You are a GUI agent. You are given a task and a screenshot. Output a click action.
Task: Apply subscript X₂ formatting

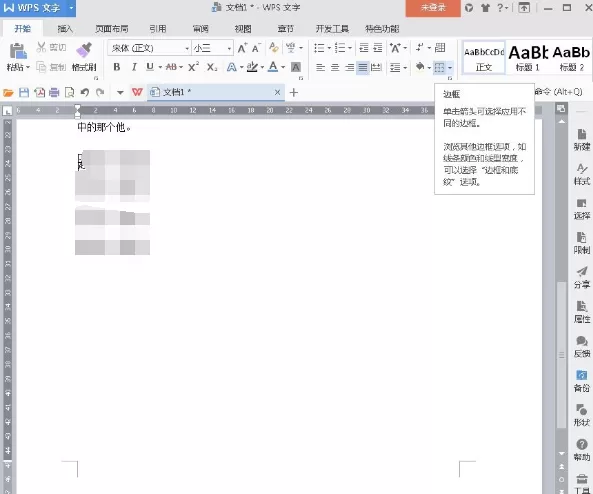click(212, 67)
